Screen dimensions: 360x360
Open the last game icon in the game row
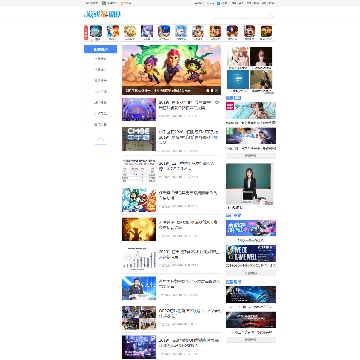[266, 31]
